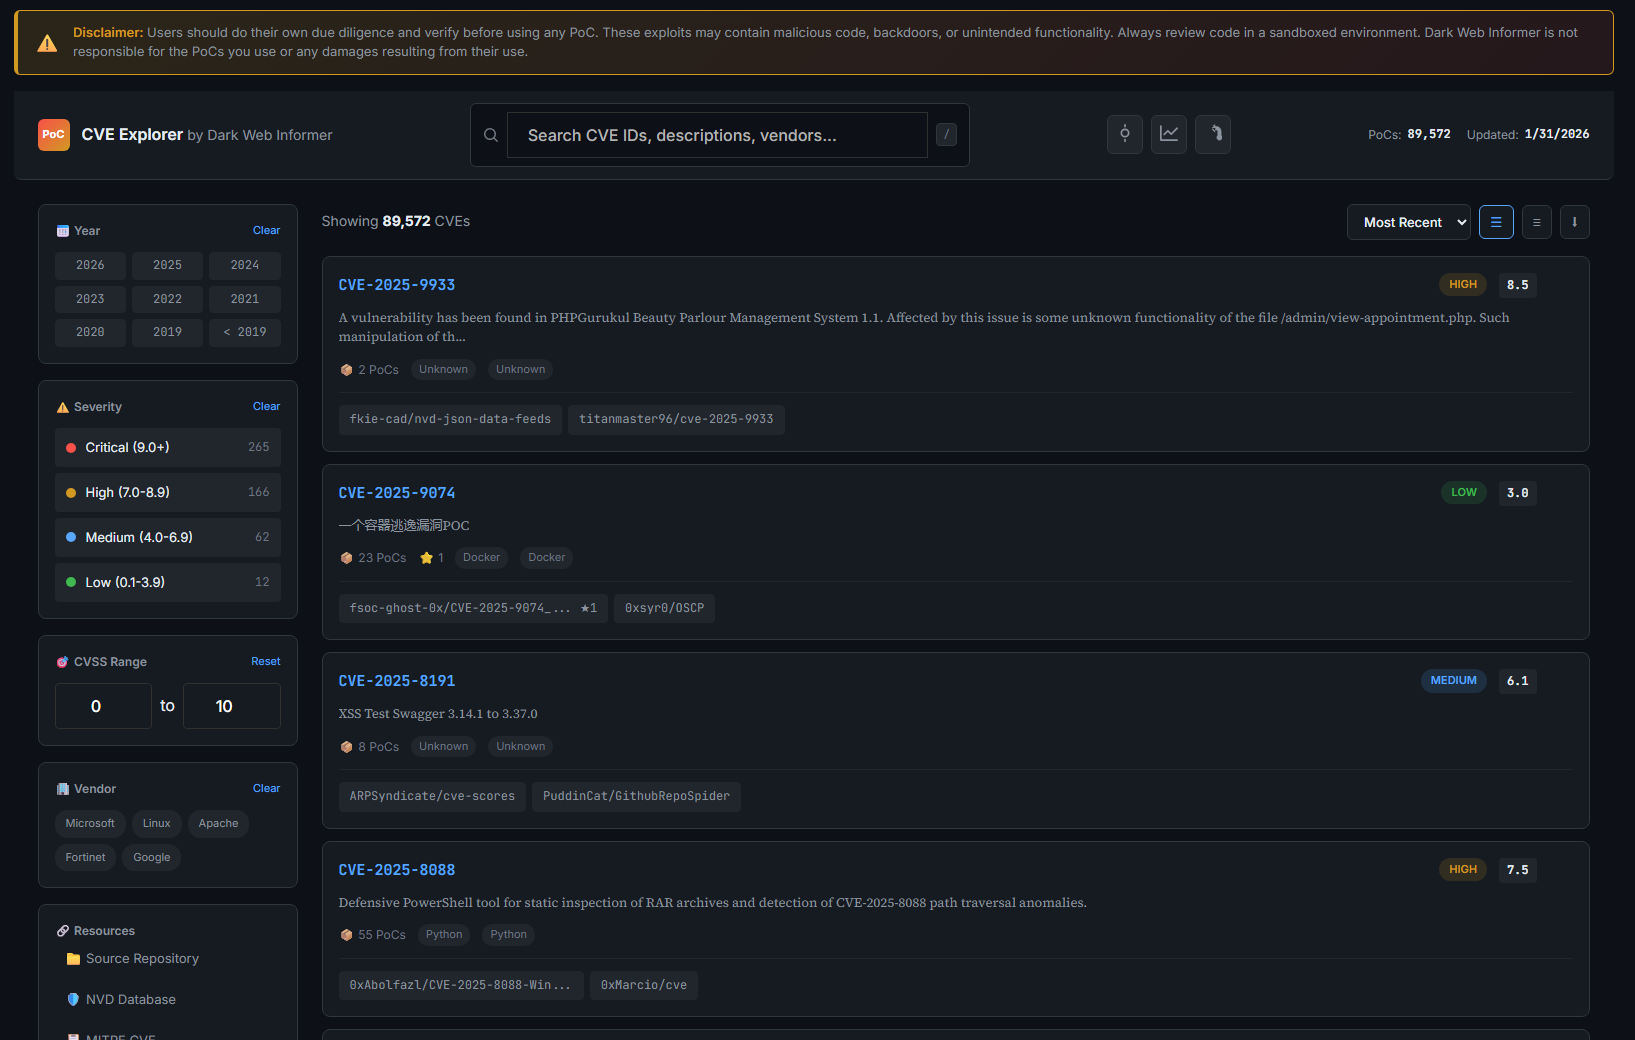Click the PoC logo icon
The width and height of the screenshot is (1635, 1040).
click(x=54, y=135)
